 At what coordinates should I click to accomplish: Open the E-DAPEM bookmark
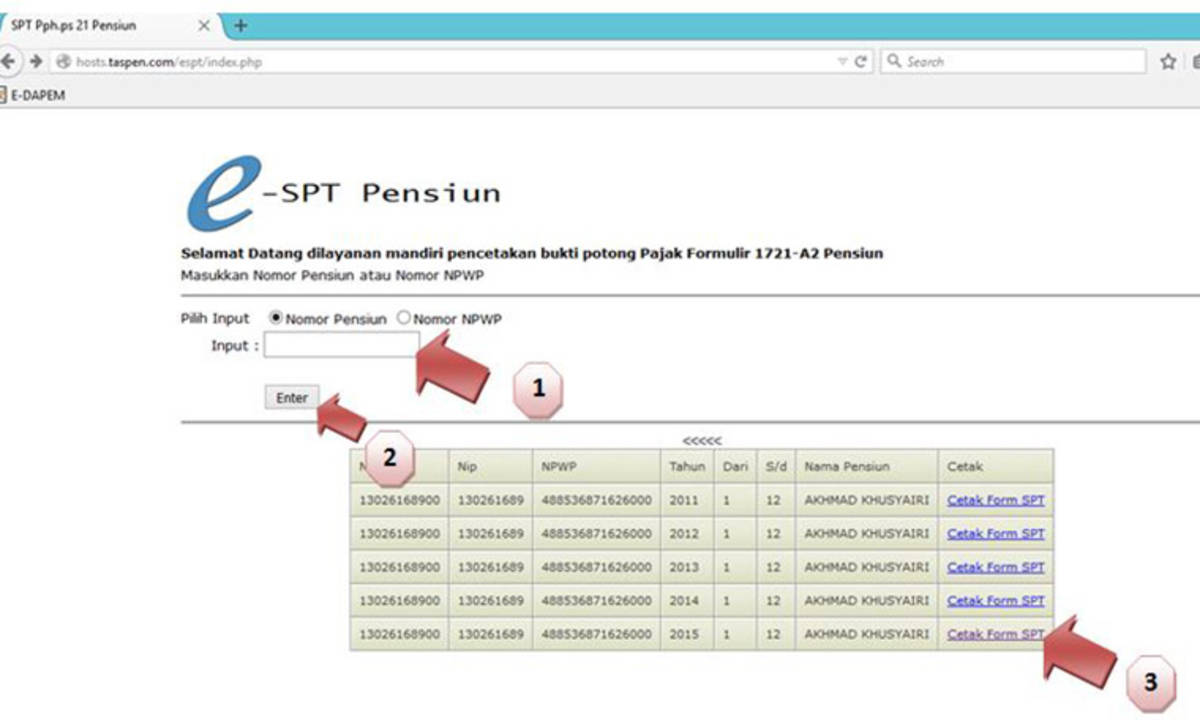point(36,95)
